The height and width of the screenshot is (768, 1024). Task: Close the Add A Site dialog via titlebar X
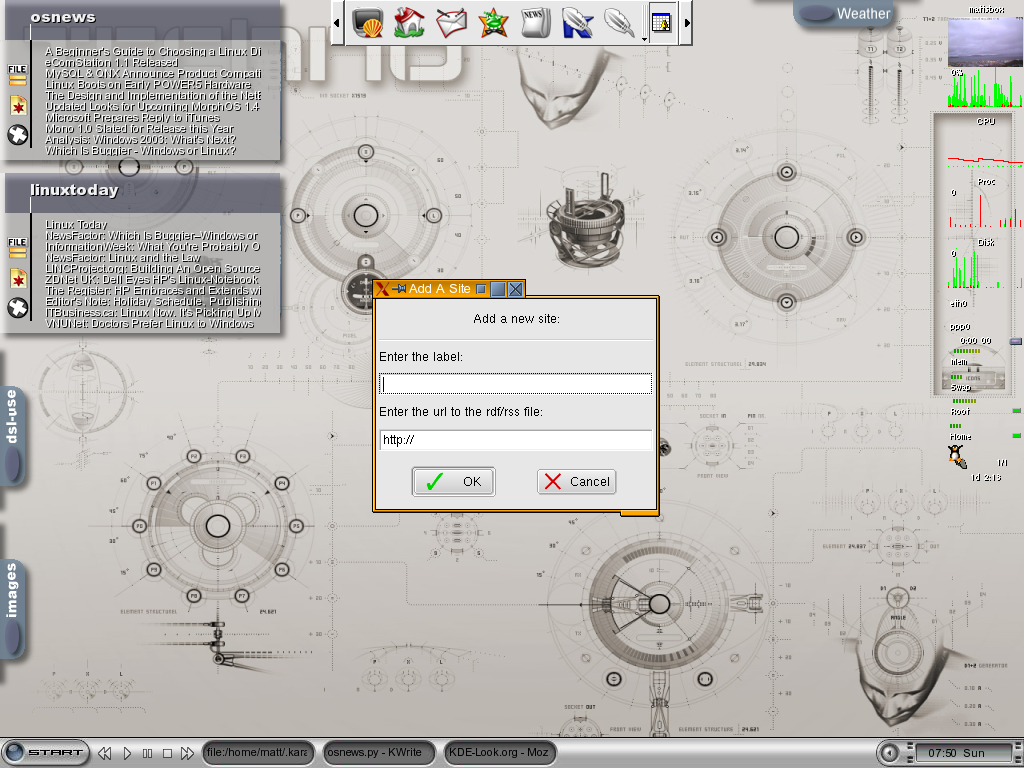pyautogui.click(x=515, y=289)
